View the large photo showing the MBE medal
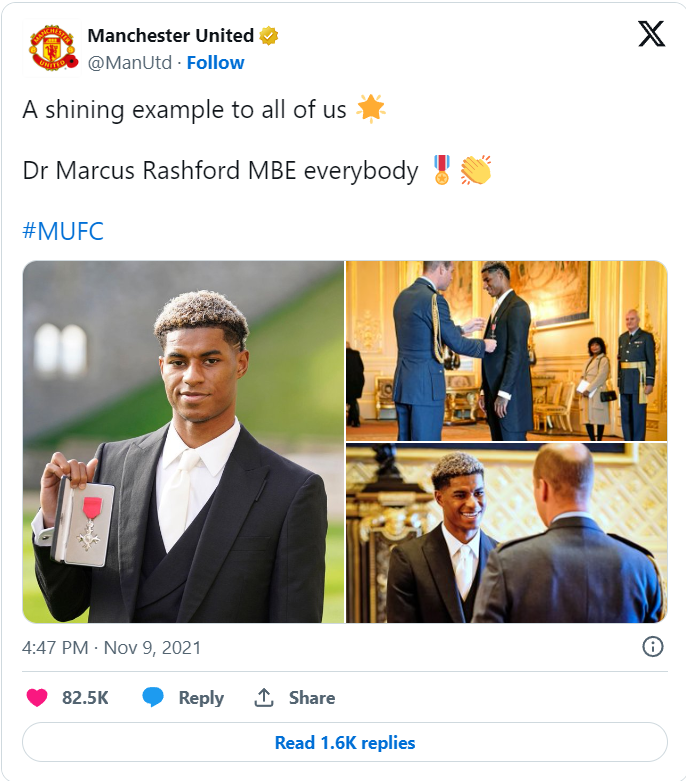The width and height of the screenshot is (686, 781). pos(183,442)
